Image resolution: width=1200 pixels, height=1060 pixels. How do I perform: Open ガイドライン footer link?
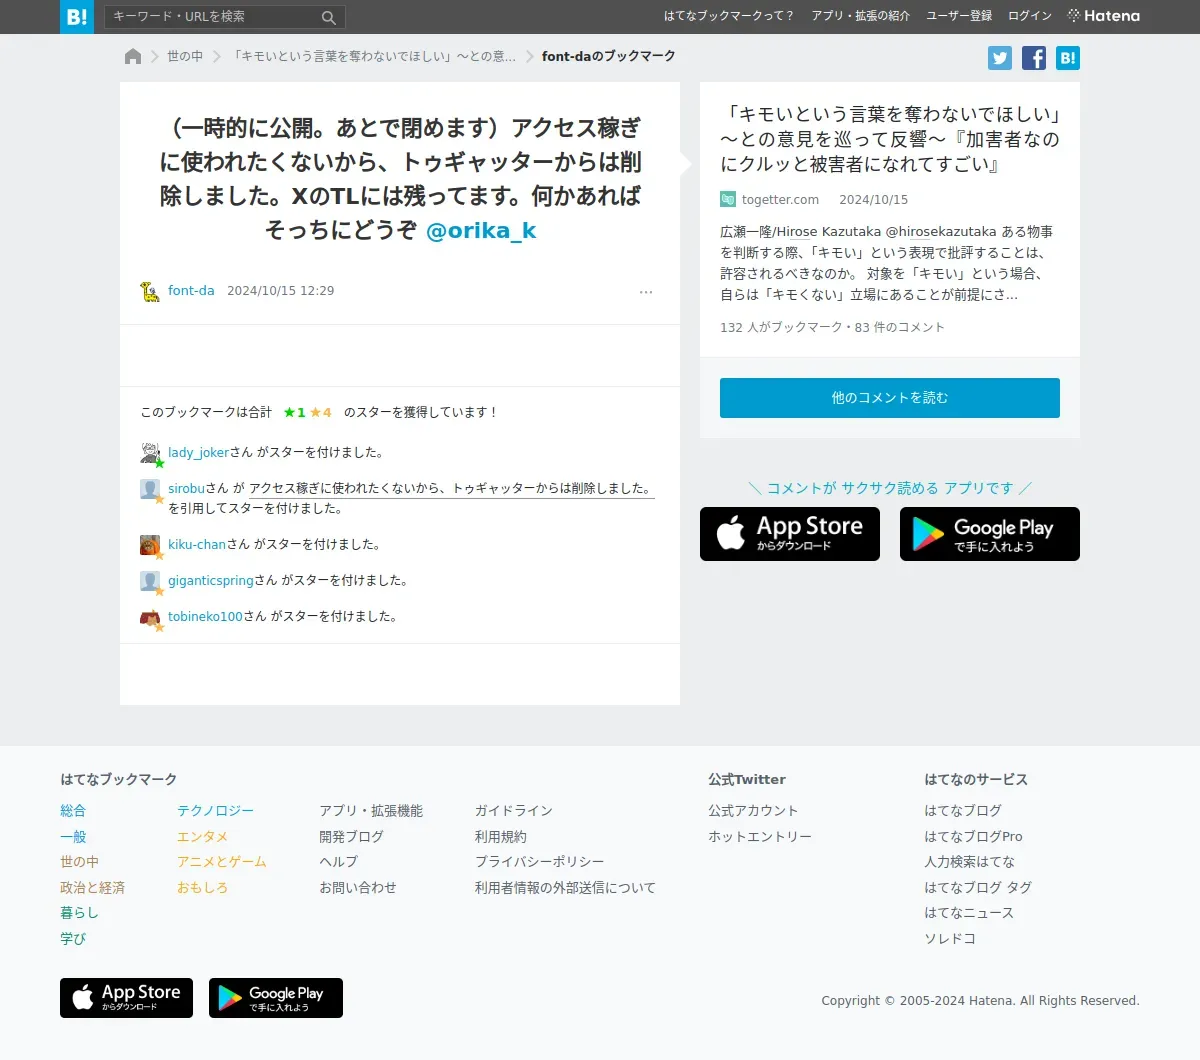click(x=514, y=811)
